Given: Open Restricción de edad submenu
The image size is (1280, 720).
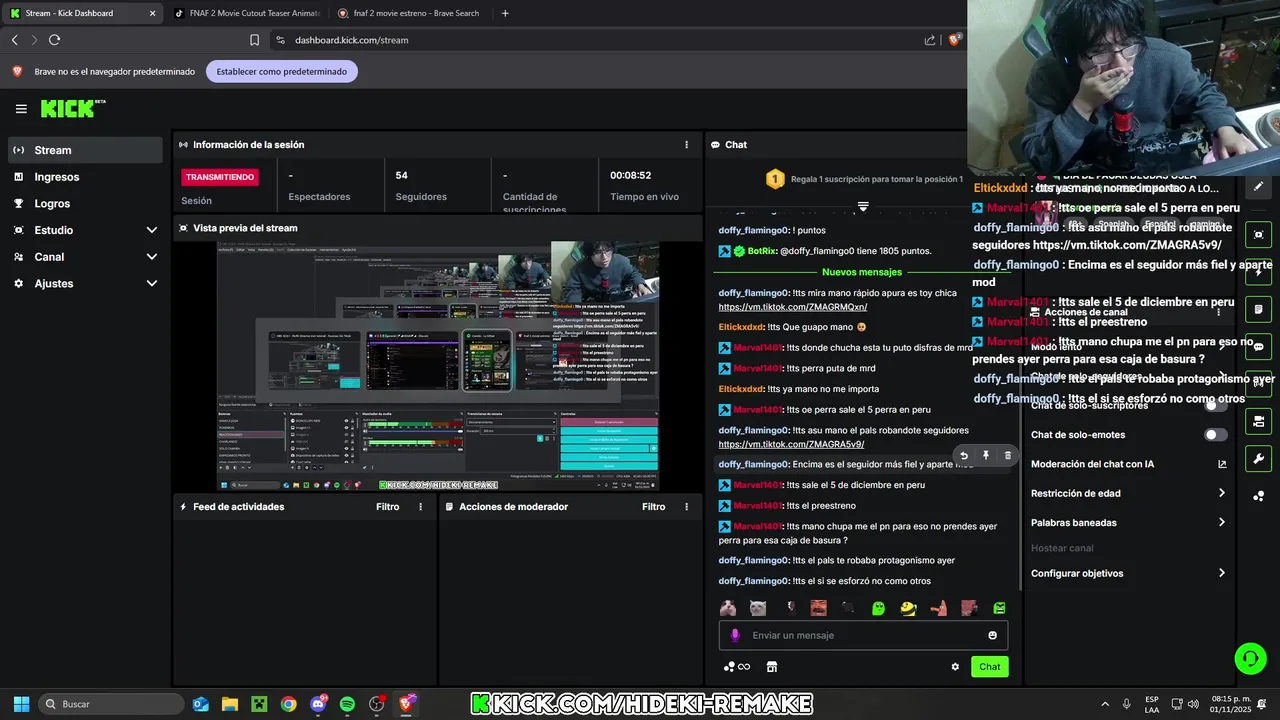Looking at the screenshot, I should 1128,493.
